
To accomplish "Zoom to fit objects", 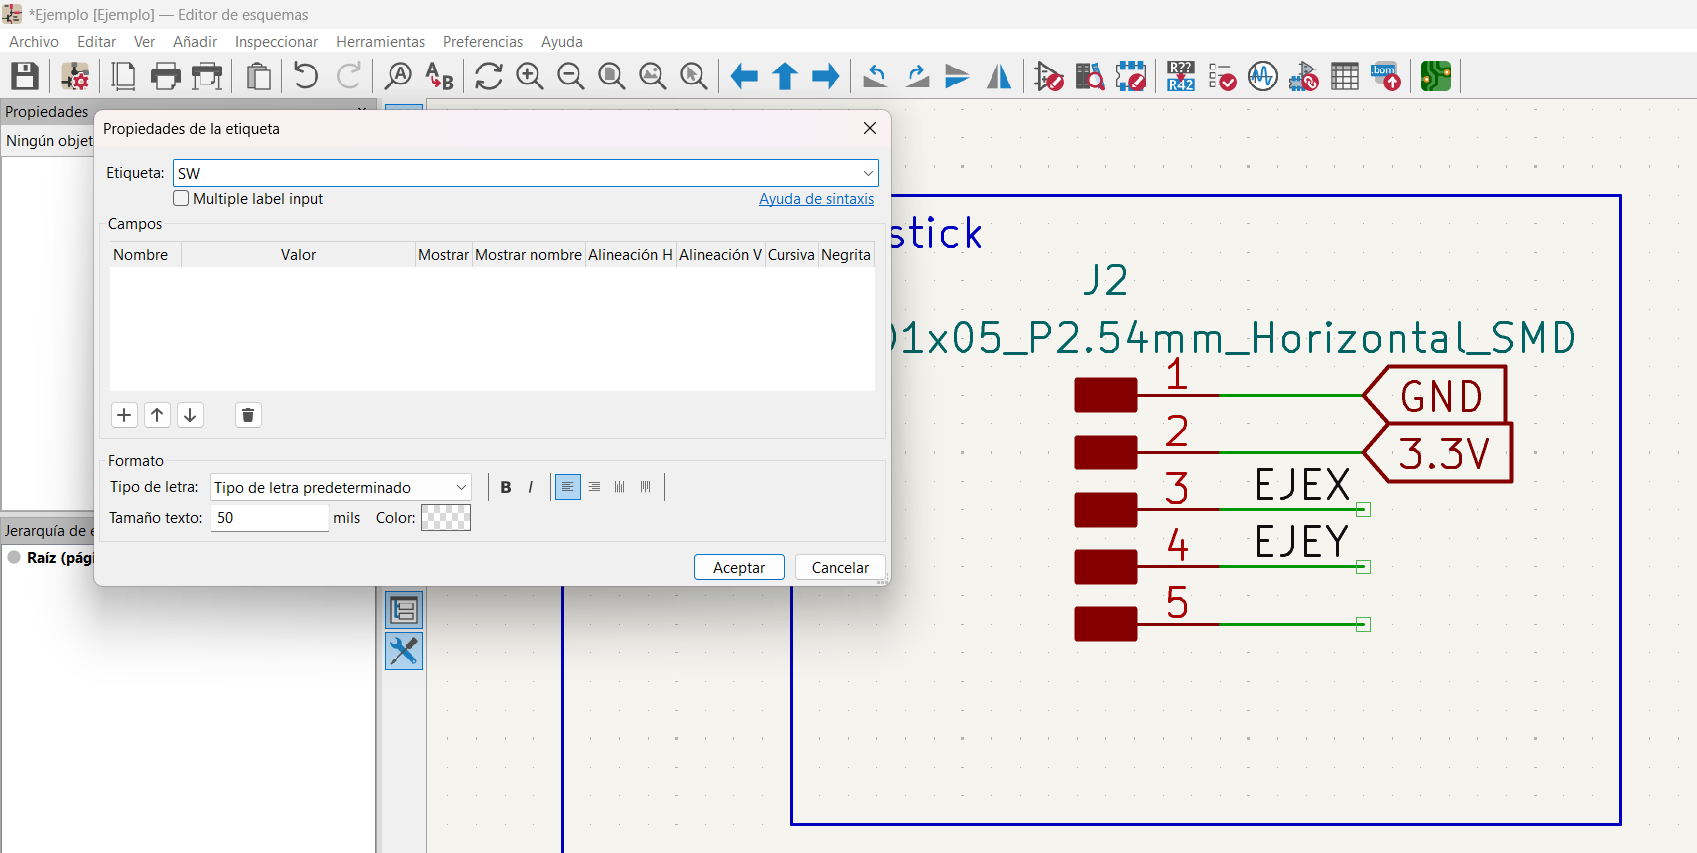I will coord(653,76).
